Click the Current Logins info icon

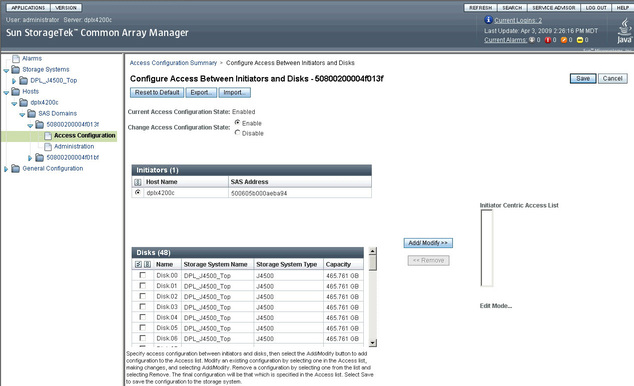pos(488,20)
